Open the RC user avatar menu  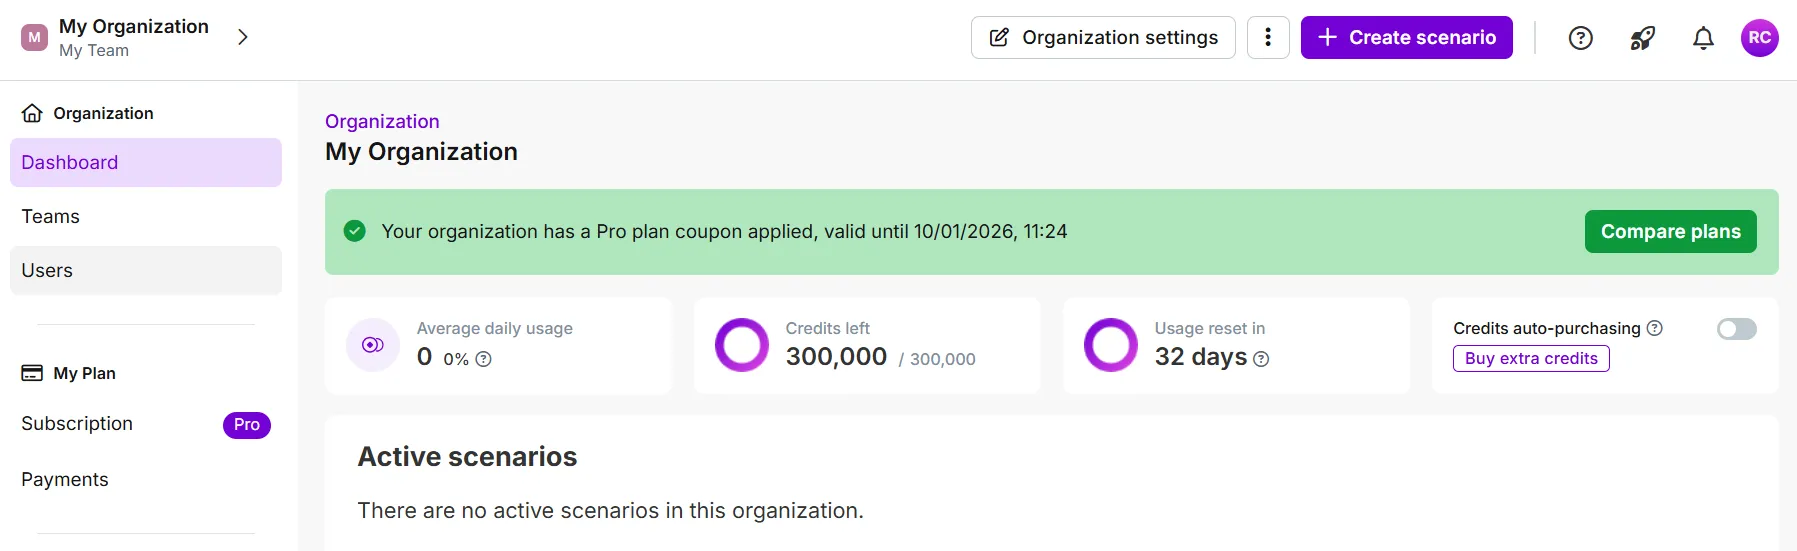point(1759,38)
